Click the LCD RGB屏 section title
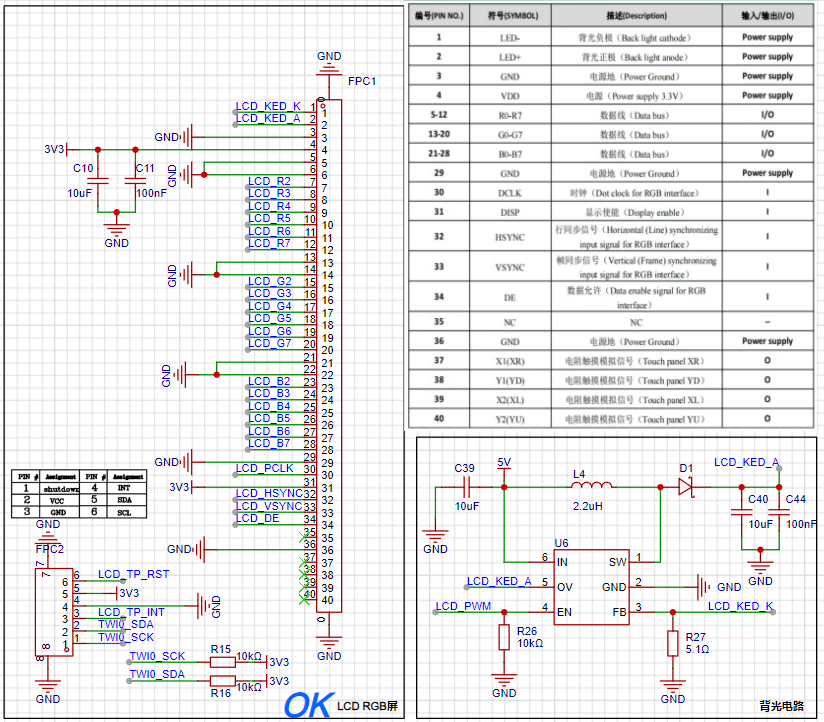 point(367,706)
